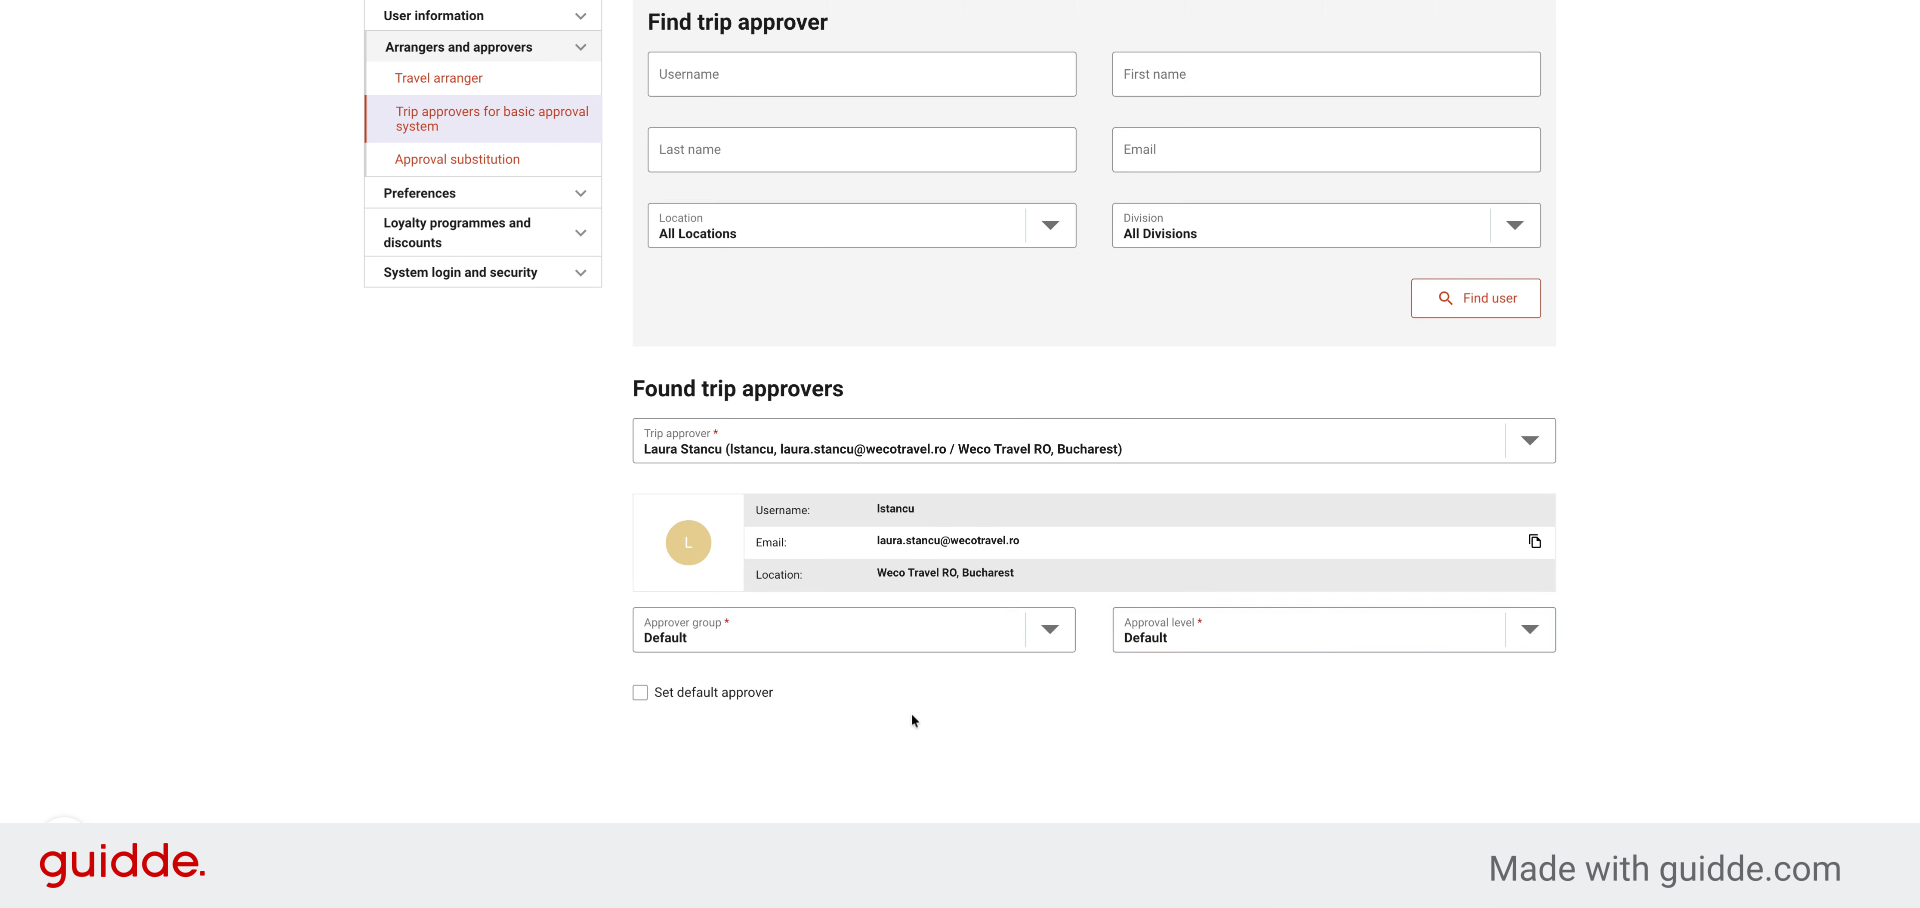Open the Approver group dropdown
Image resolution: width=1920 pixels, height=908 pixels.
854,630
